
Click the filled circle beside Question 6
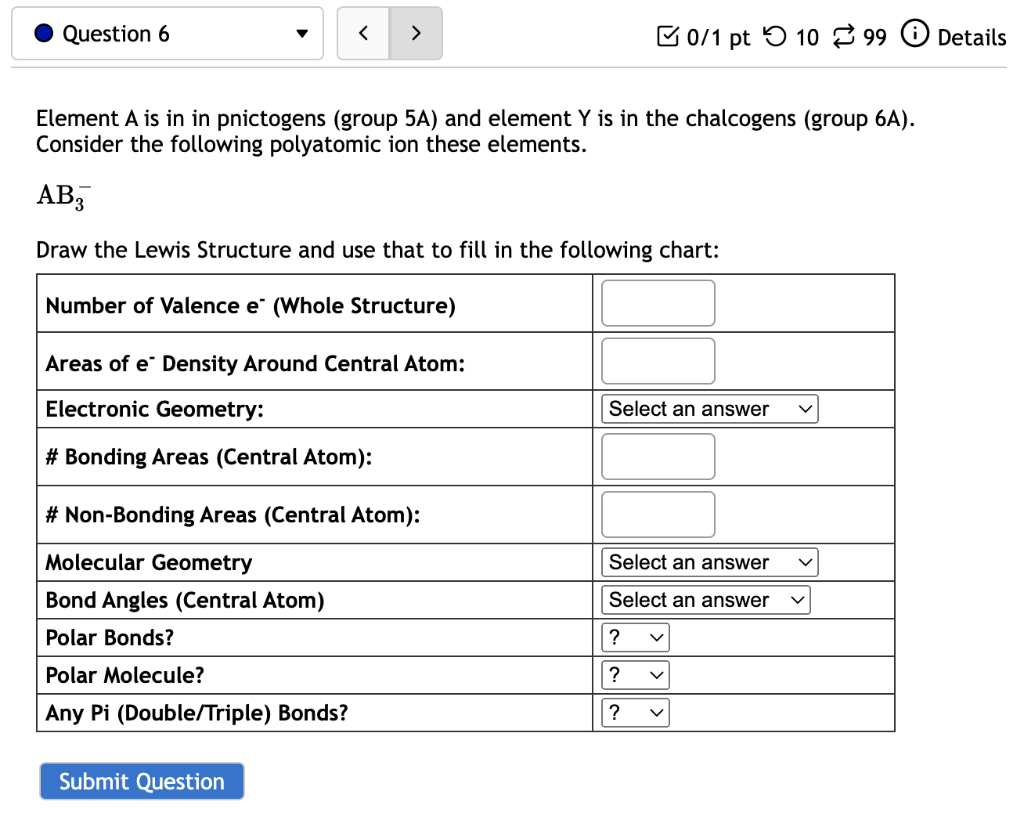[42, 33]
